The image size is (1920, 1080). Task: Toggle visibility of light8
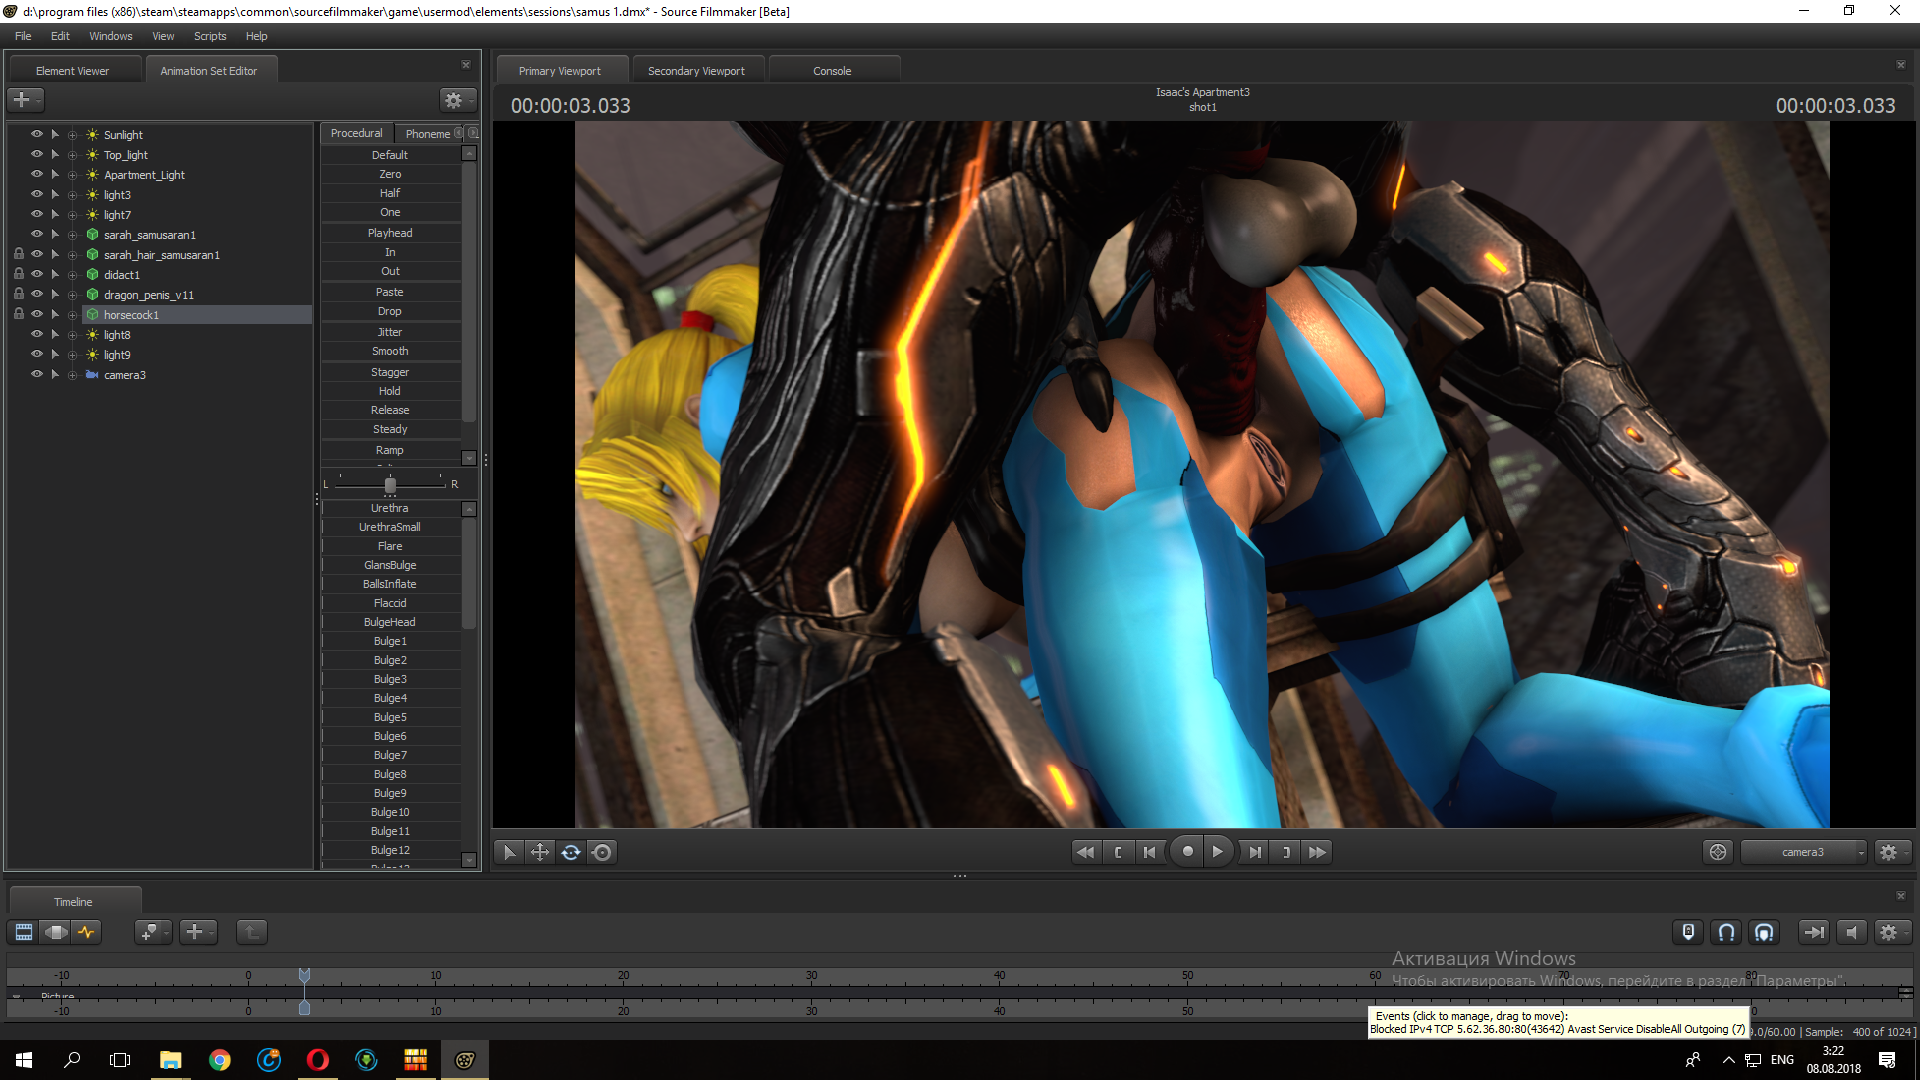point(37,334)
